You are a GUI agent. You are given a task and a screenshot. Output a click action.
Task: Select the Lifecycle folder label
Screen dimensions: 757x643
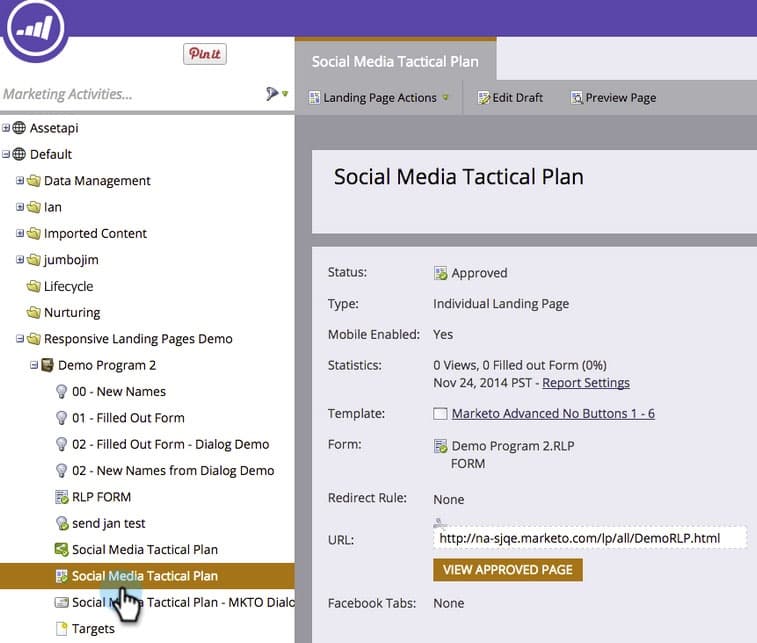click(x=69, y=286)
